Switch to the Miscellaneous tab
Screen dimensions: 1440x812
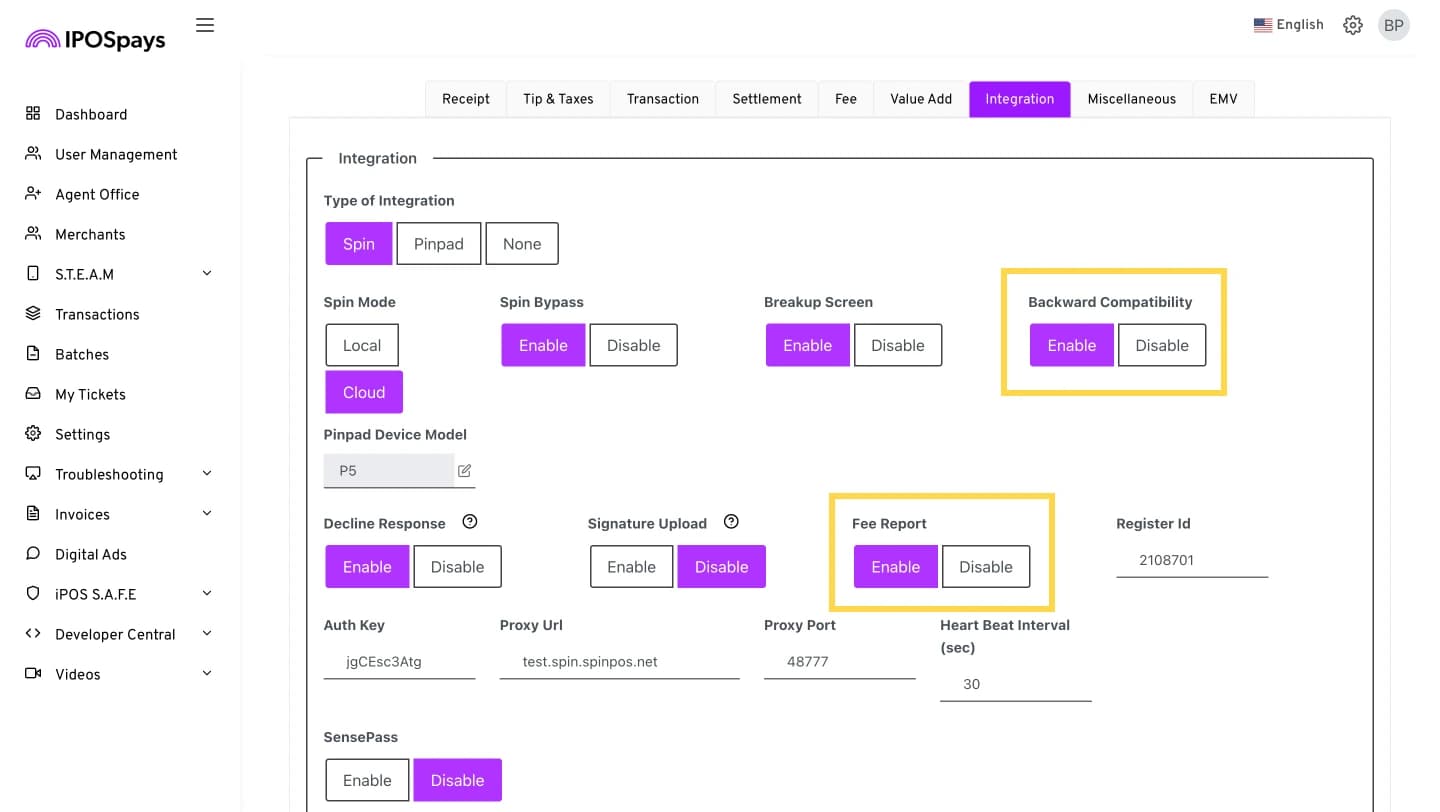point(1132,99)
